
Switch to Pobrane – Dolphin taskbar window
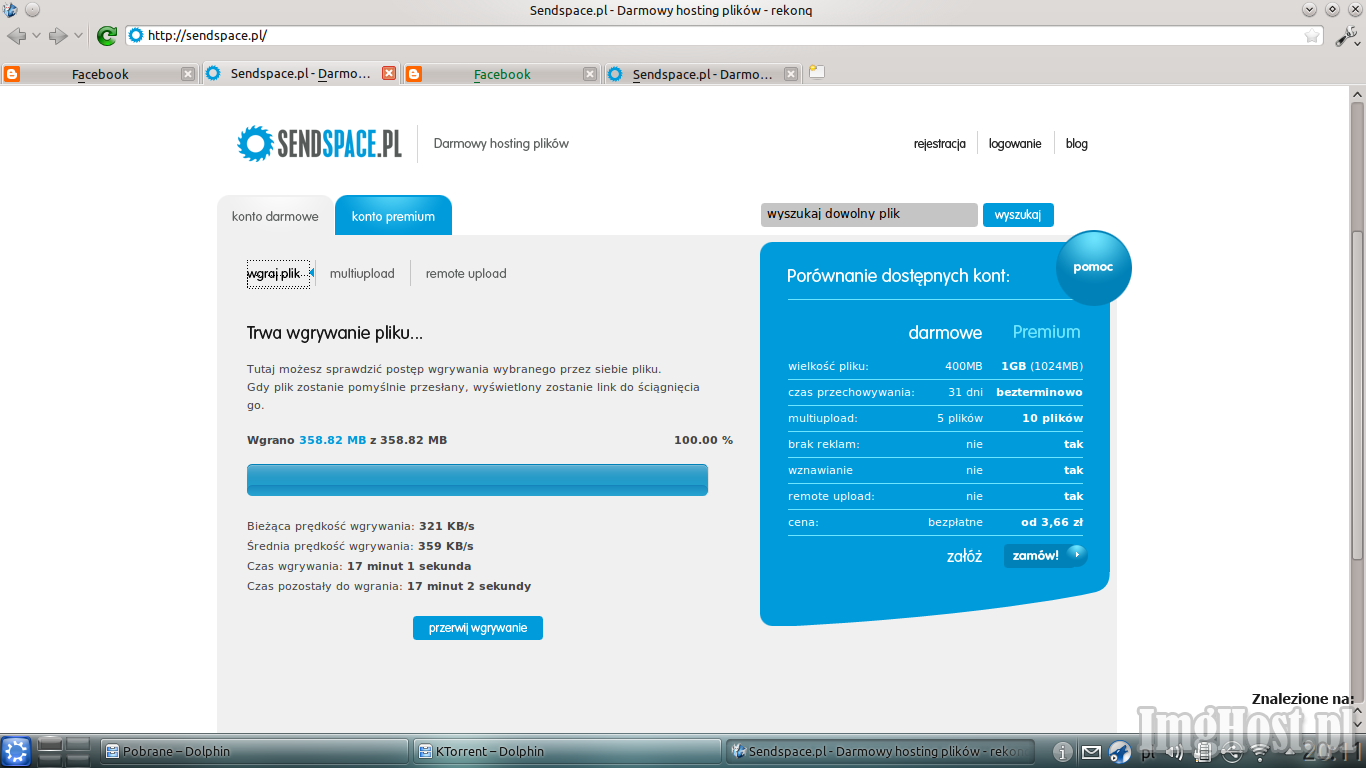(x=256, y=752)
